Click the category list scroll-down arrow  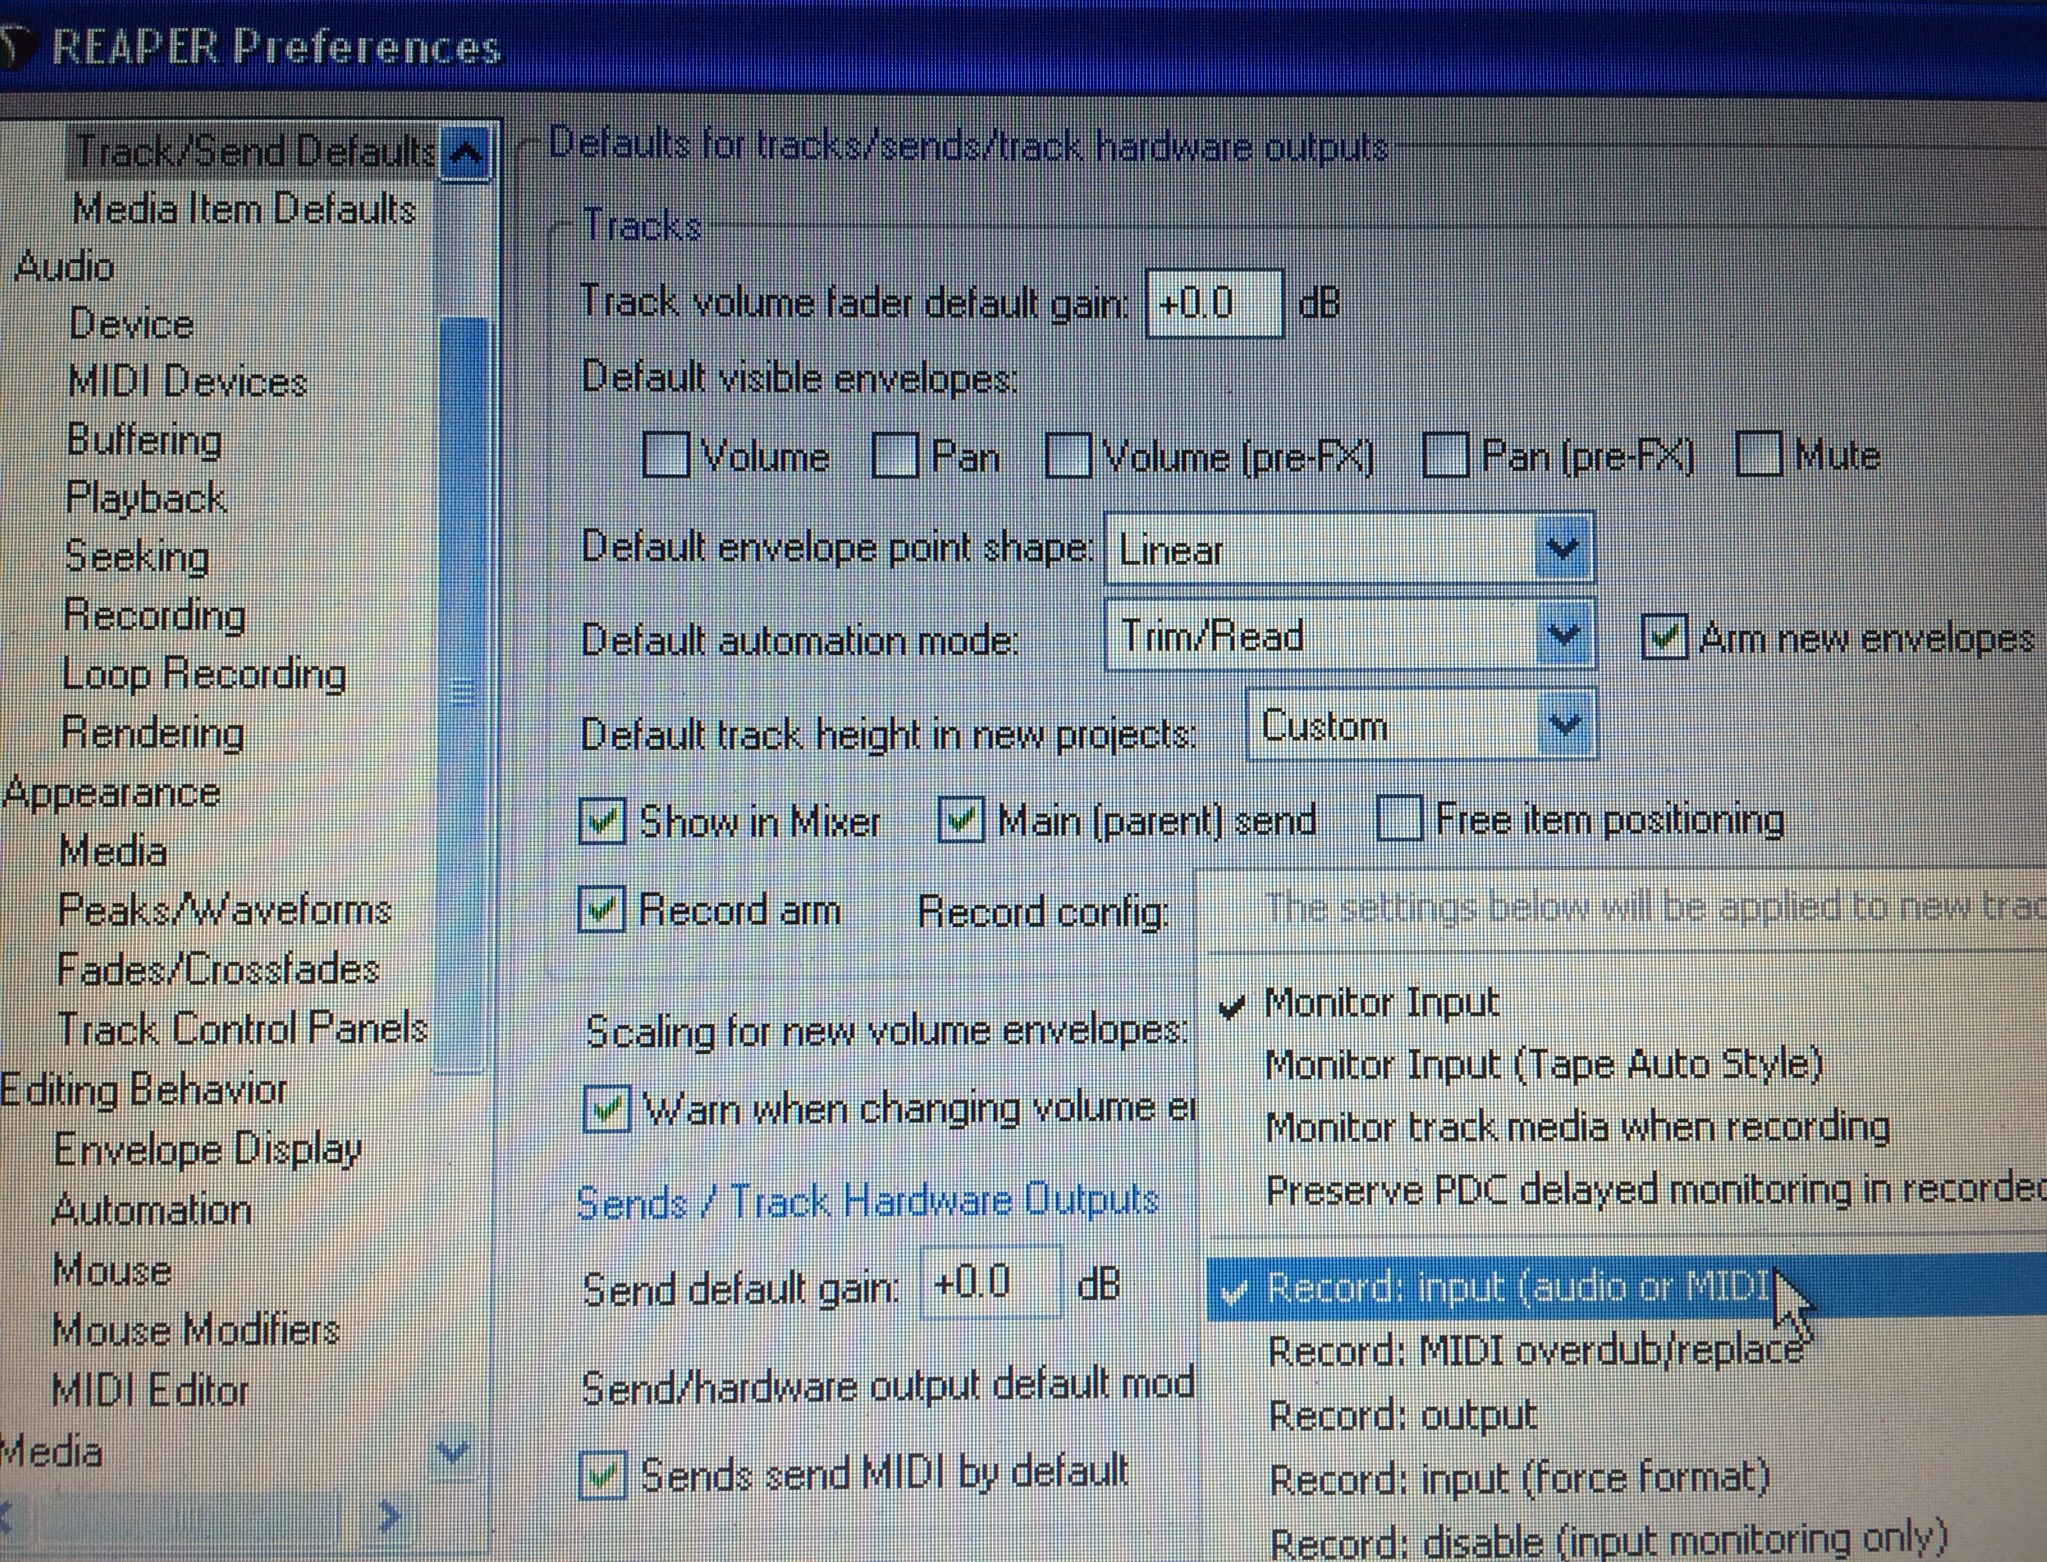coord(454,1450)
